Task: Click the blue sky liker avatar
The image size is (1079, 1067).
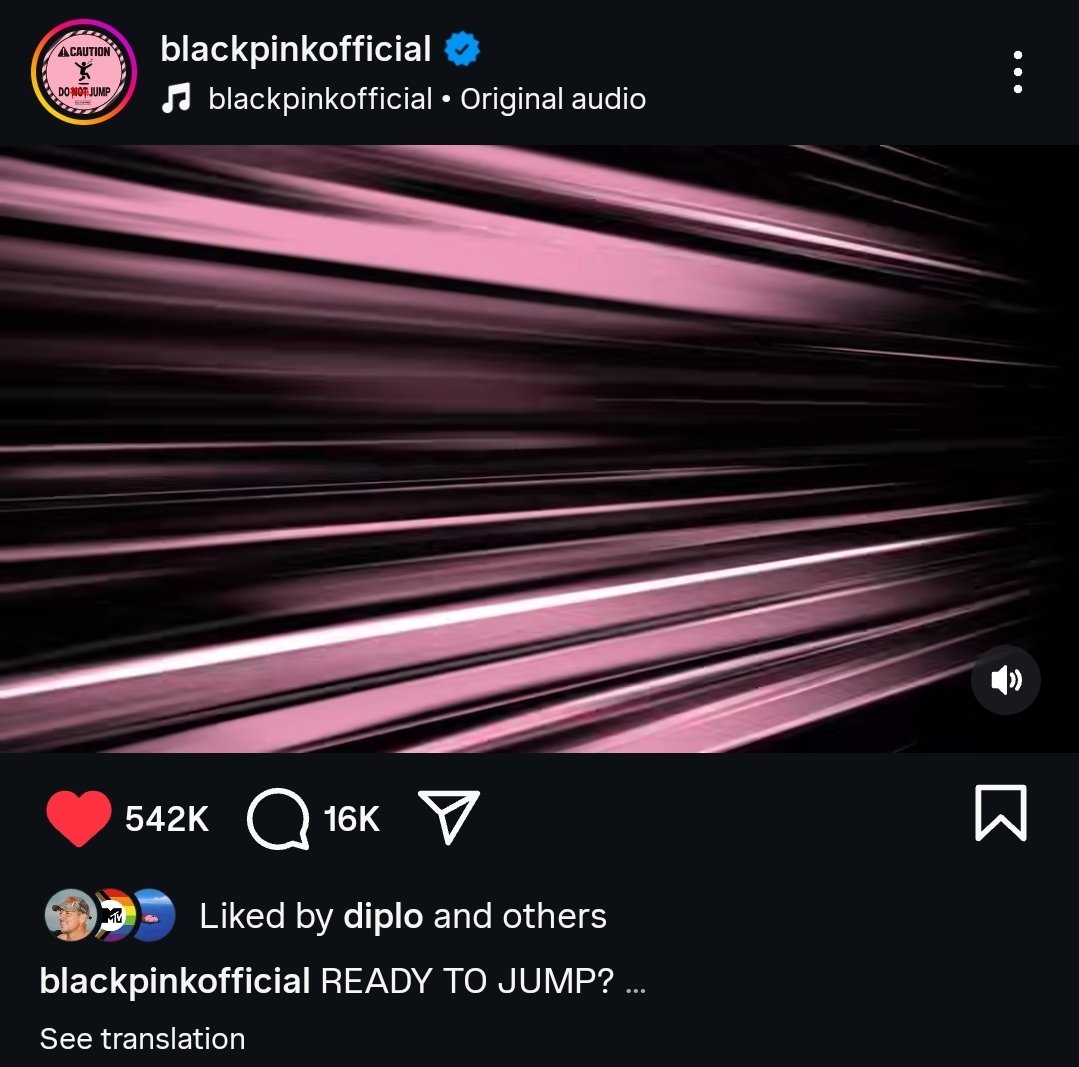Action: [x=155, y=915]
